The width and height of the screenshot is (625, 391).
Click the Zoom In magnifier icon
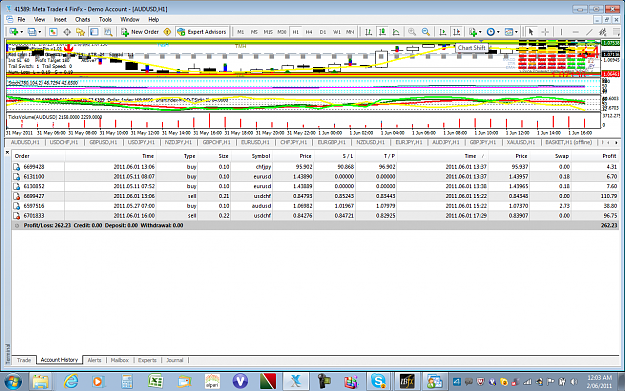[x=412, y=32]
